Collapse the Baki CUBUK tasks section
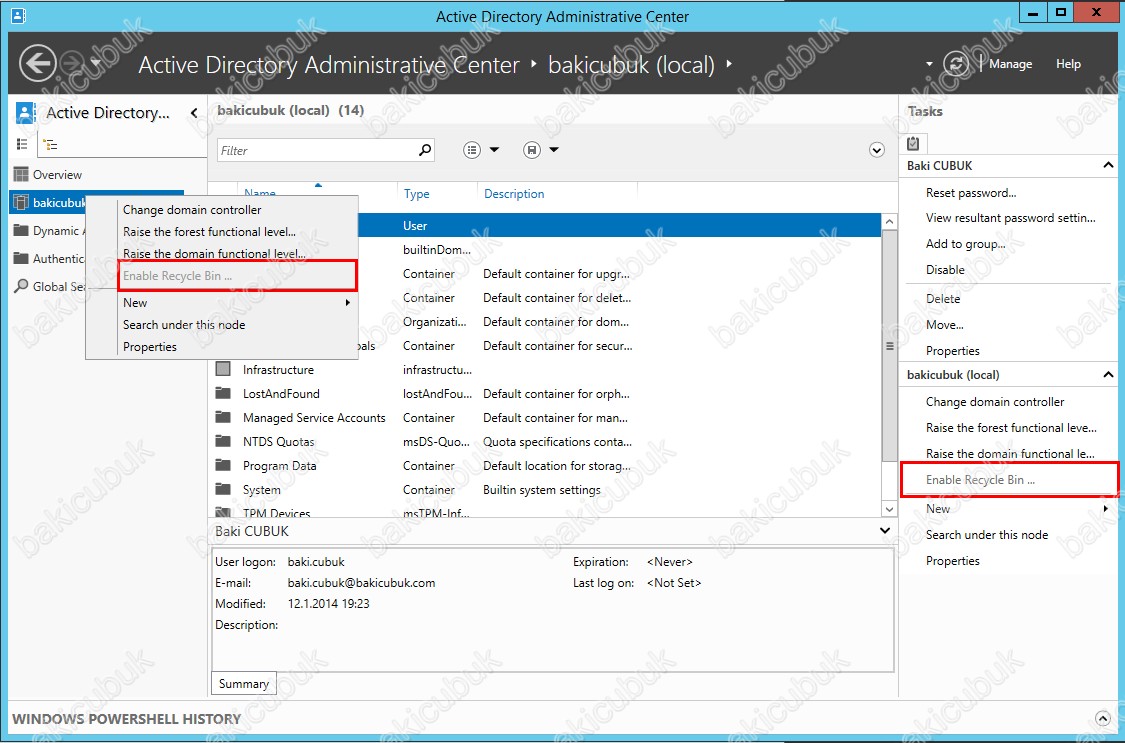 pos(1108,166)
